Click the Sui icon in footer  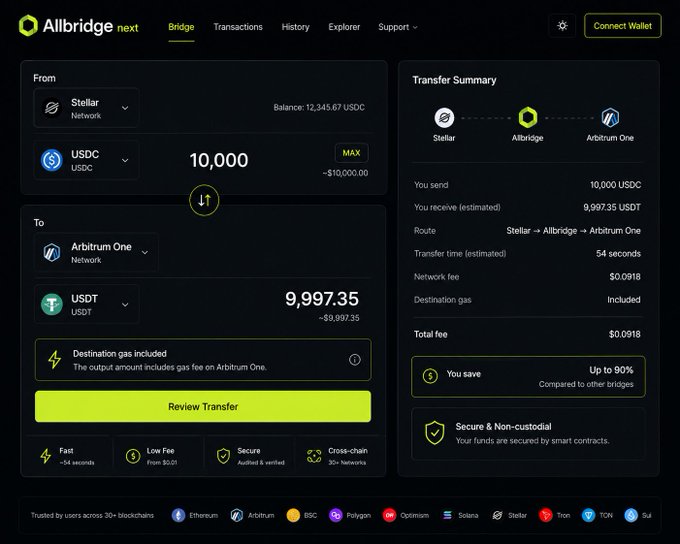click(x=631, y=515)
